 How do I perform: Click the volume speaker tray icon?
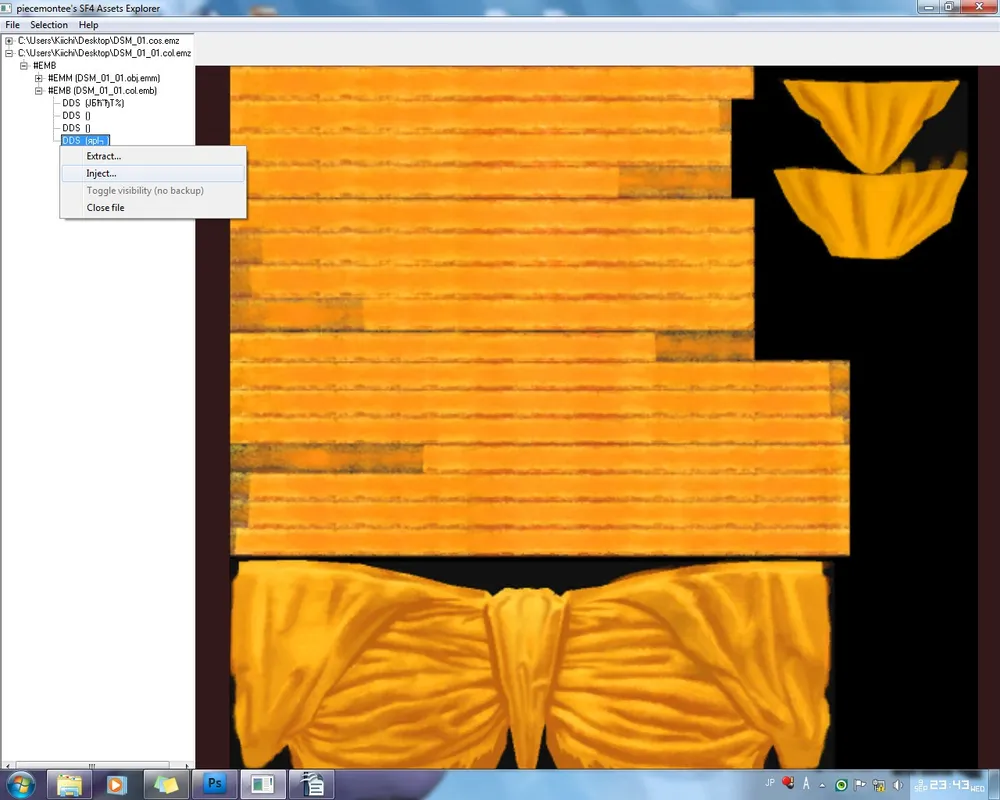[x=897, y=784]
